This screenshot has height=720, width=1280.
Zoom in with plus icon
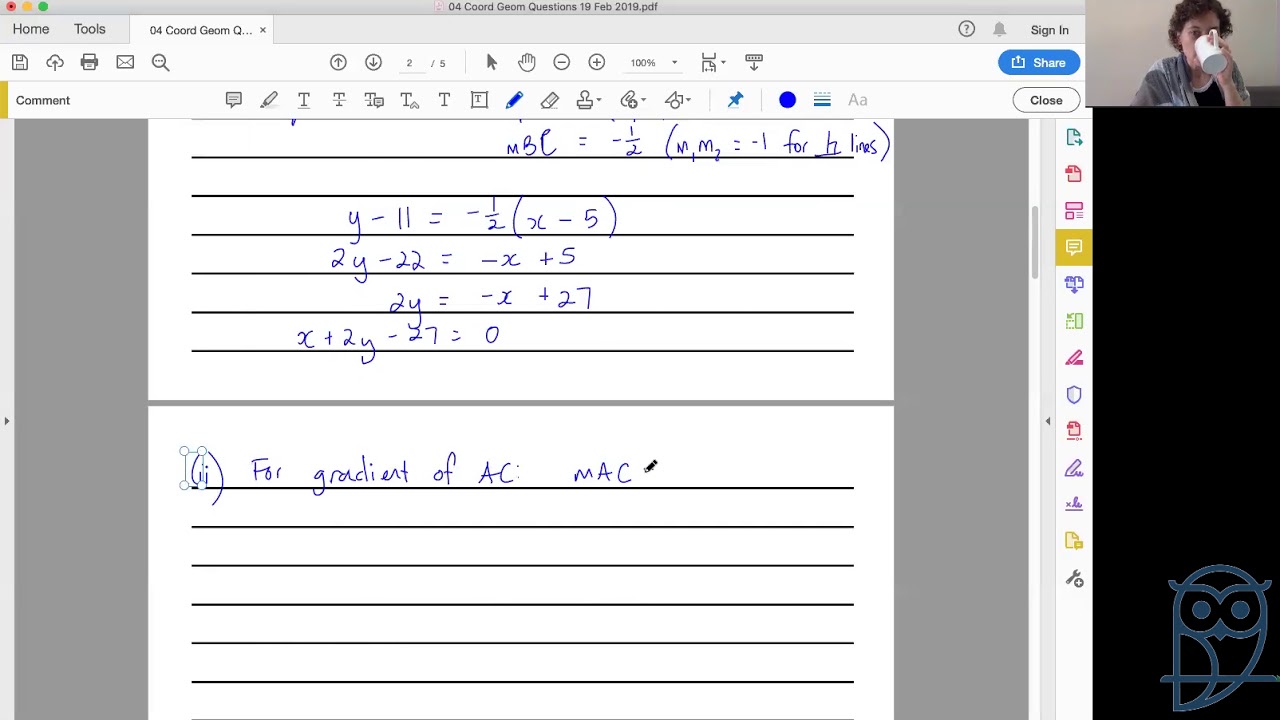click(x=597, y=63)
